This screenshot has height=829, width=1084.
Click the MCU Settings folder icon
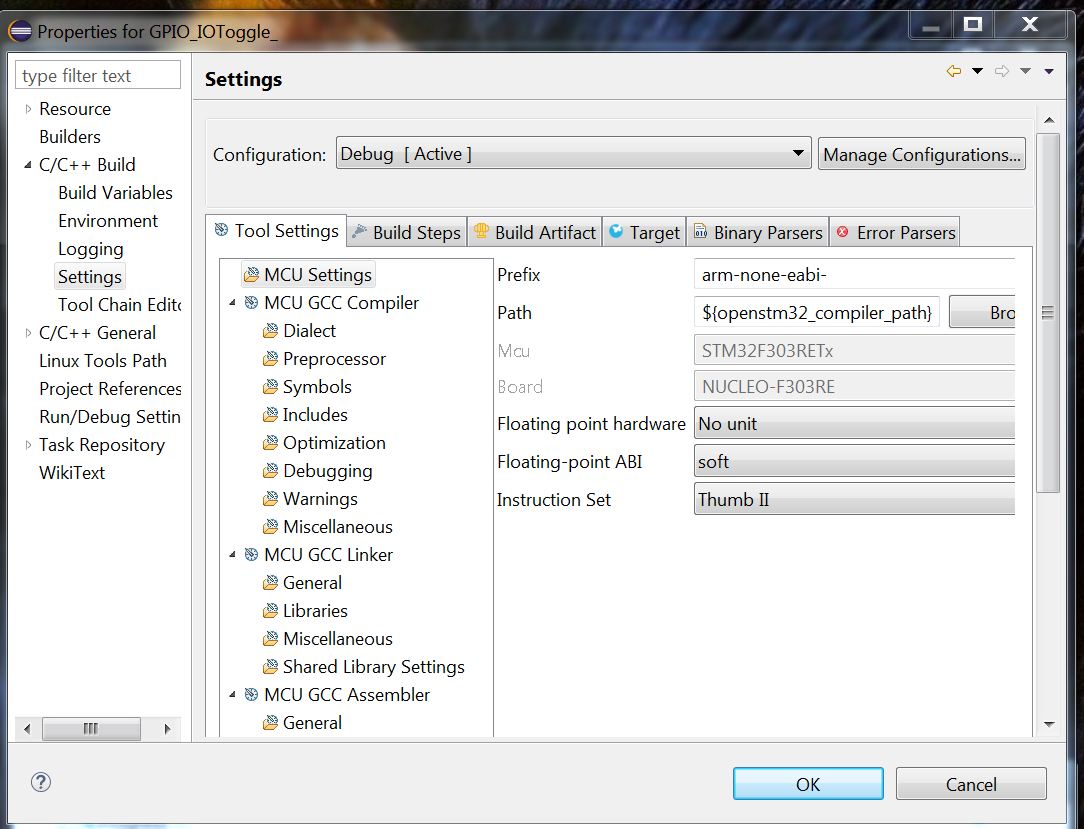[x=252, y=275]
